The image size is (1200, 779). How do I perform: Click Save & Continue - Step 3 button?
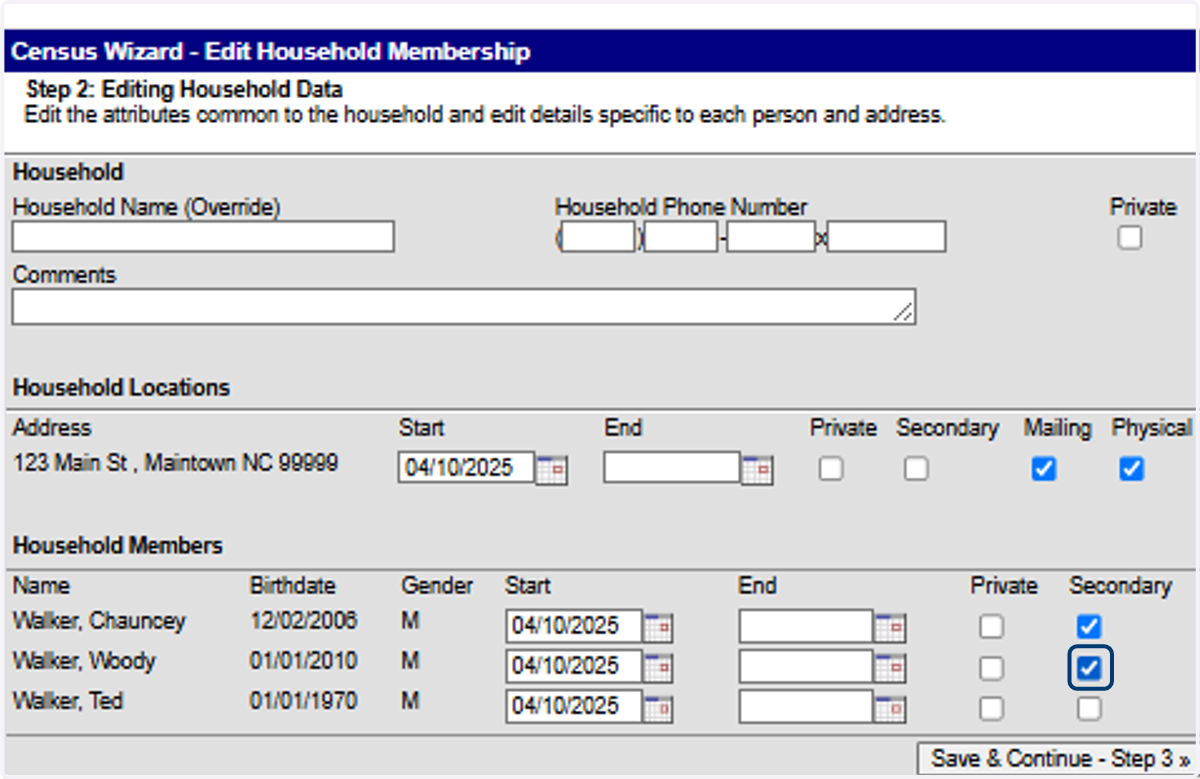1058,759
